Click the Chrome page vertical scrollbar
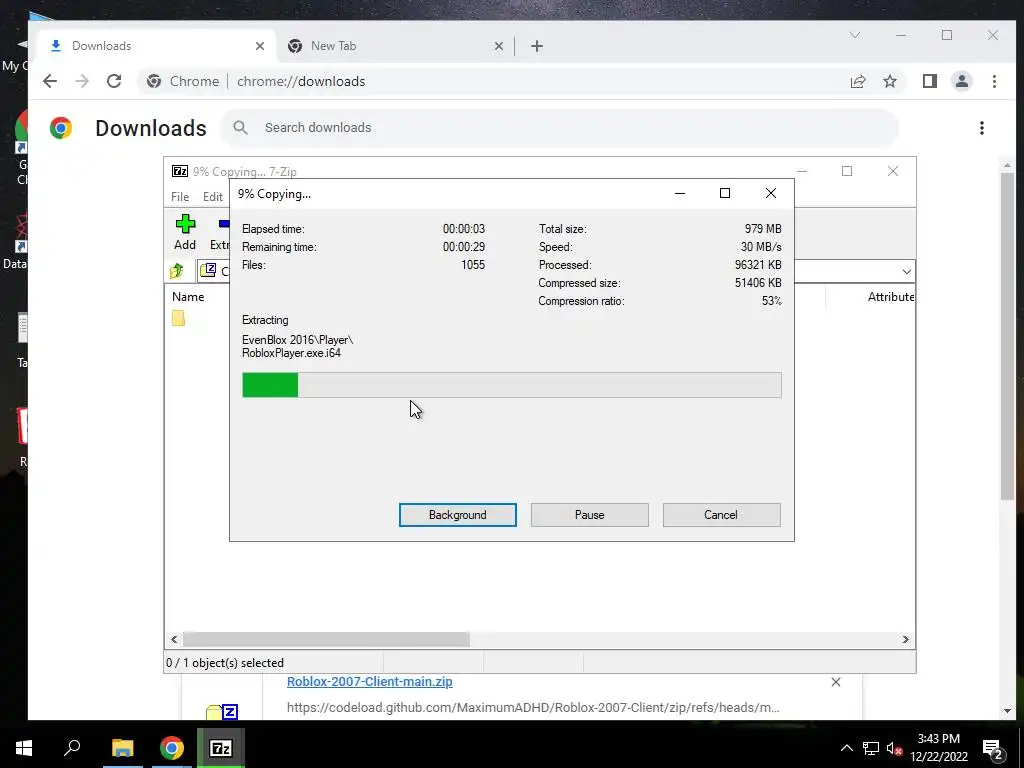 (x=1007, y=336)
